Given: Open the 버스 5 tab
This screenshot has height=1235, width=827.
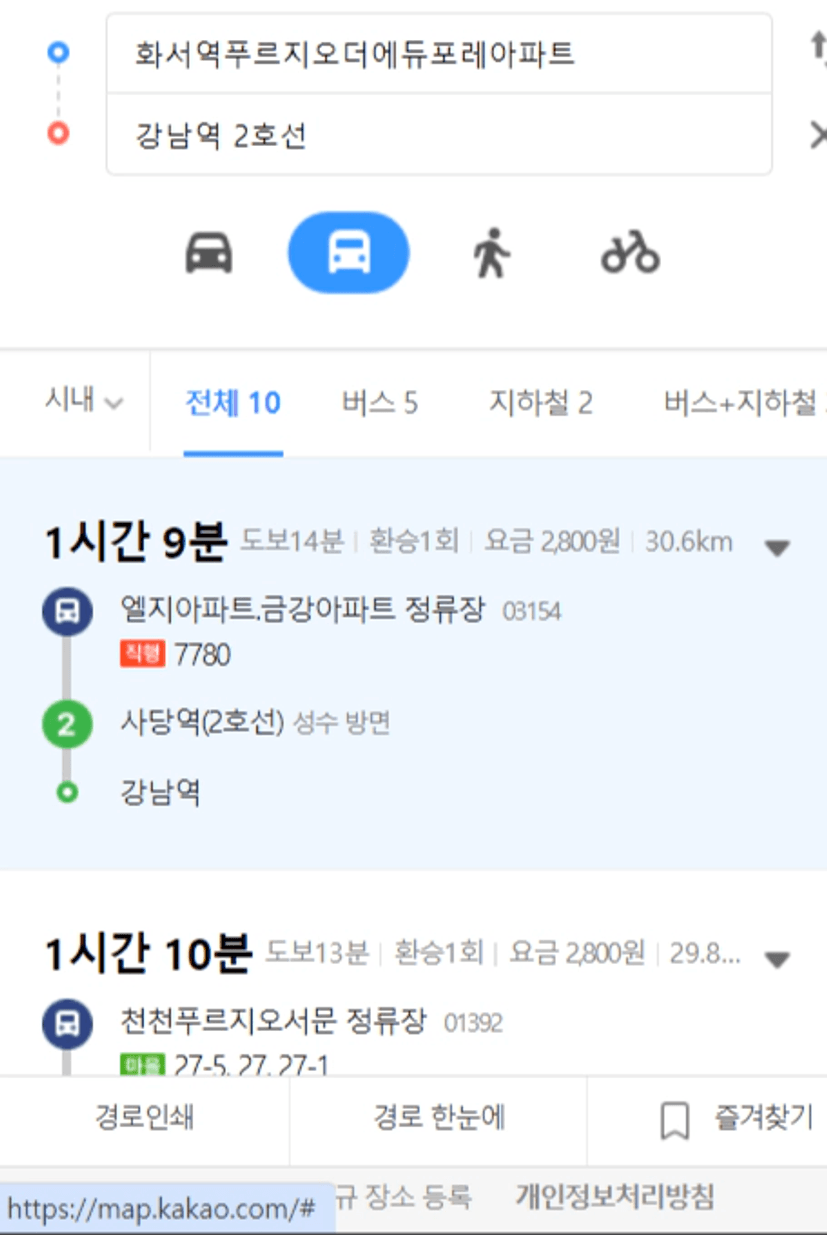Looking at the screenshot, I should 380,403.
